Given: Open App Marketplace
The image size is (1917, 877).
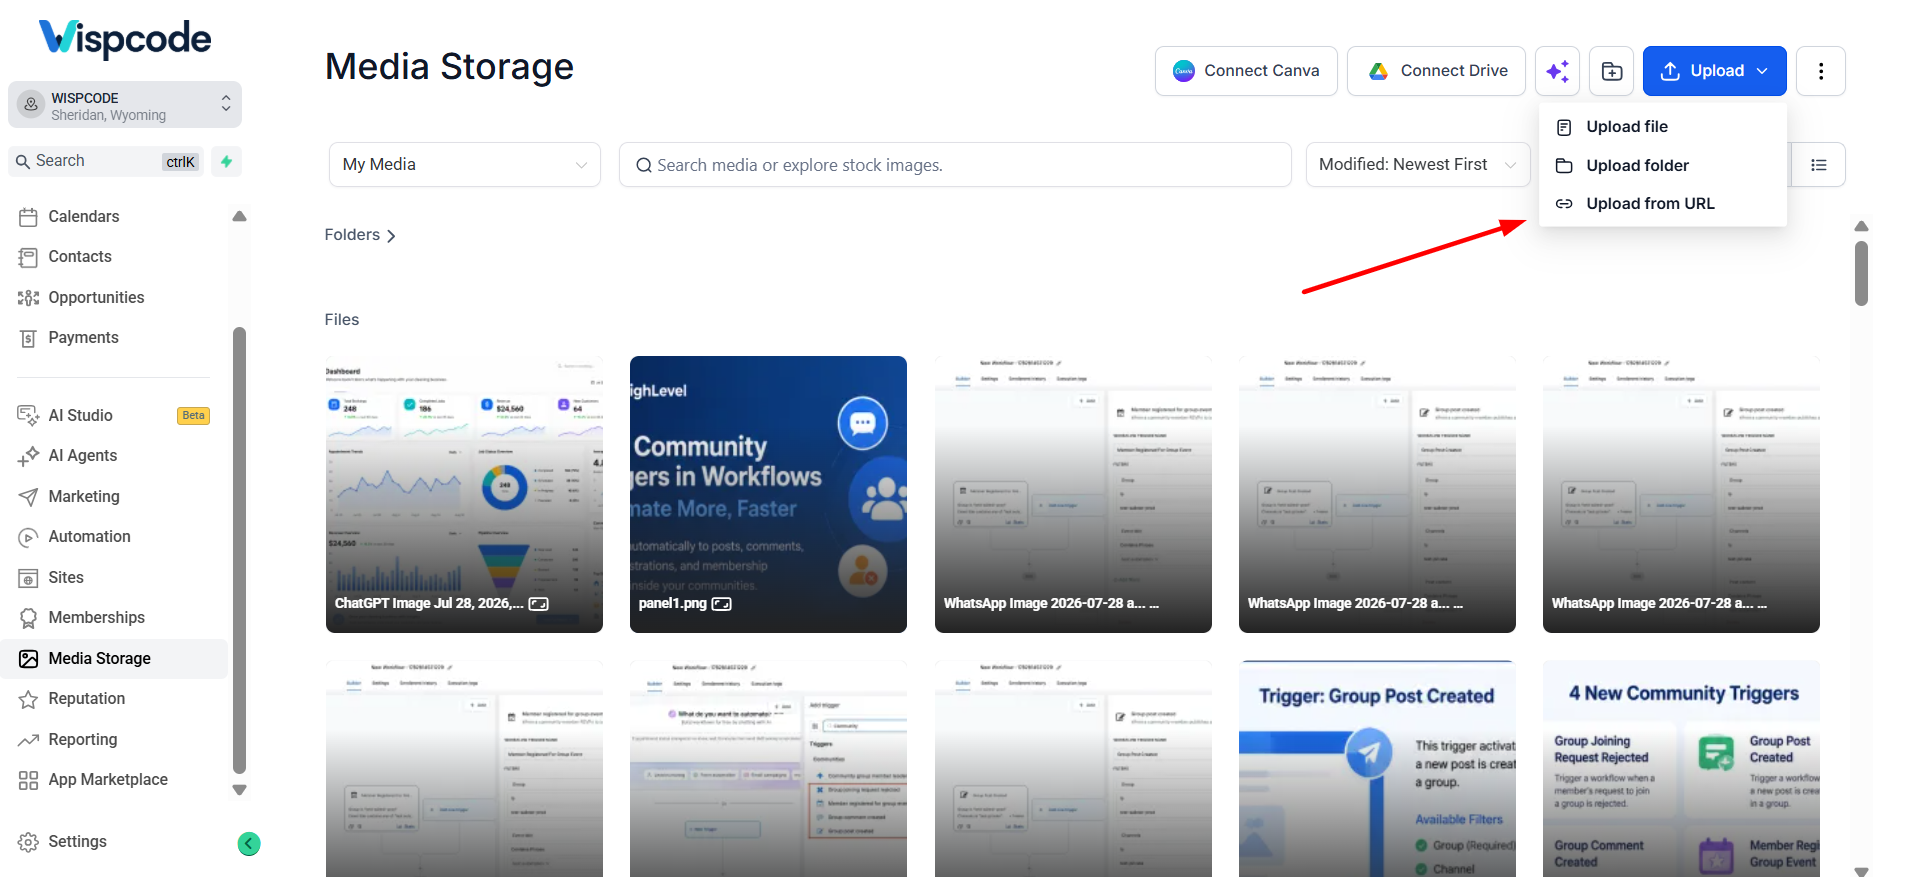Looking at the screenshot, I should 108,780.
